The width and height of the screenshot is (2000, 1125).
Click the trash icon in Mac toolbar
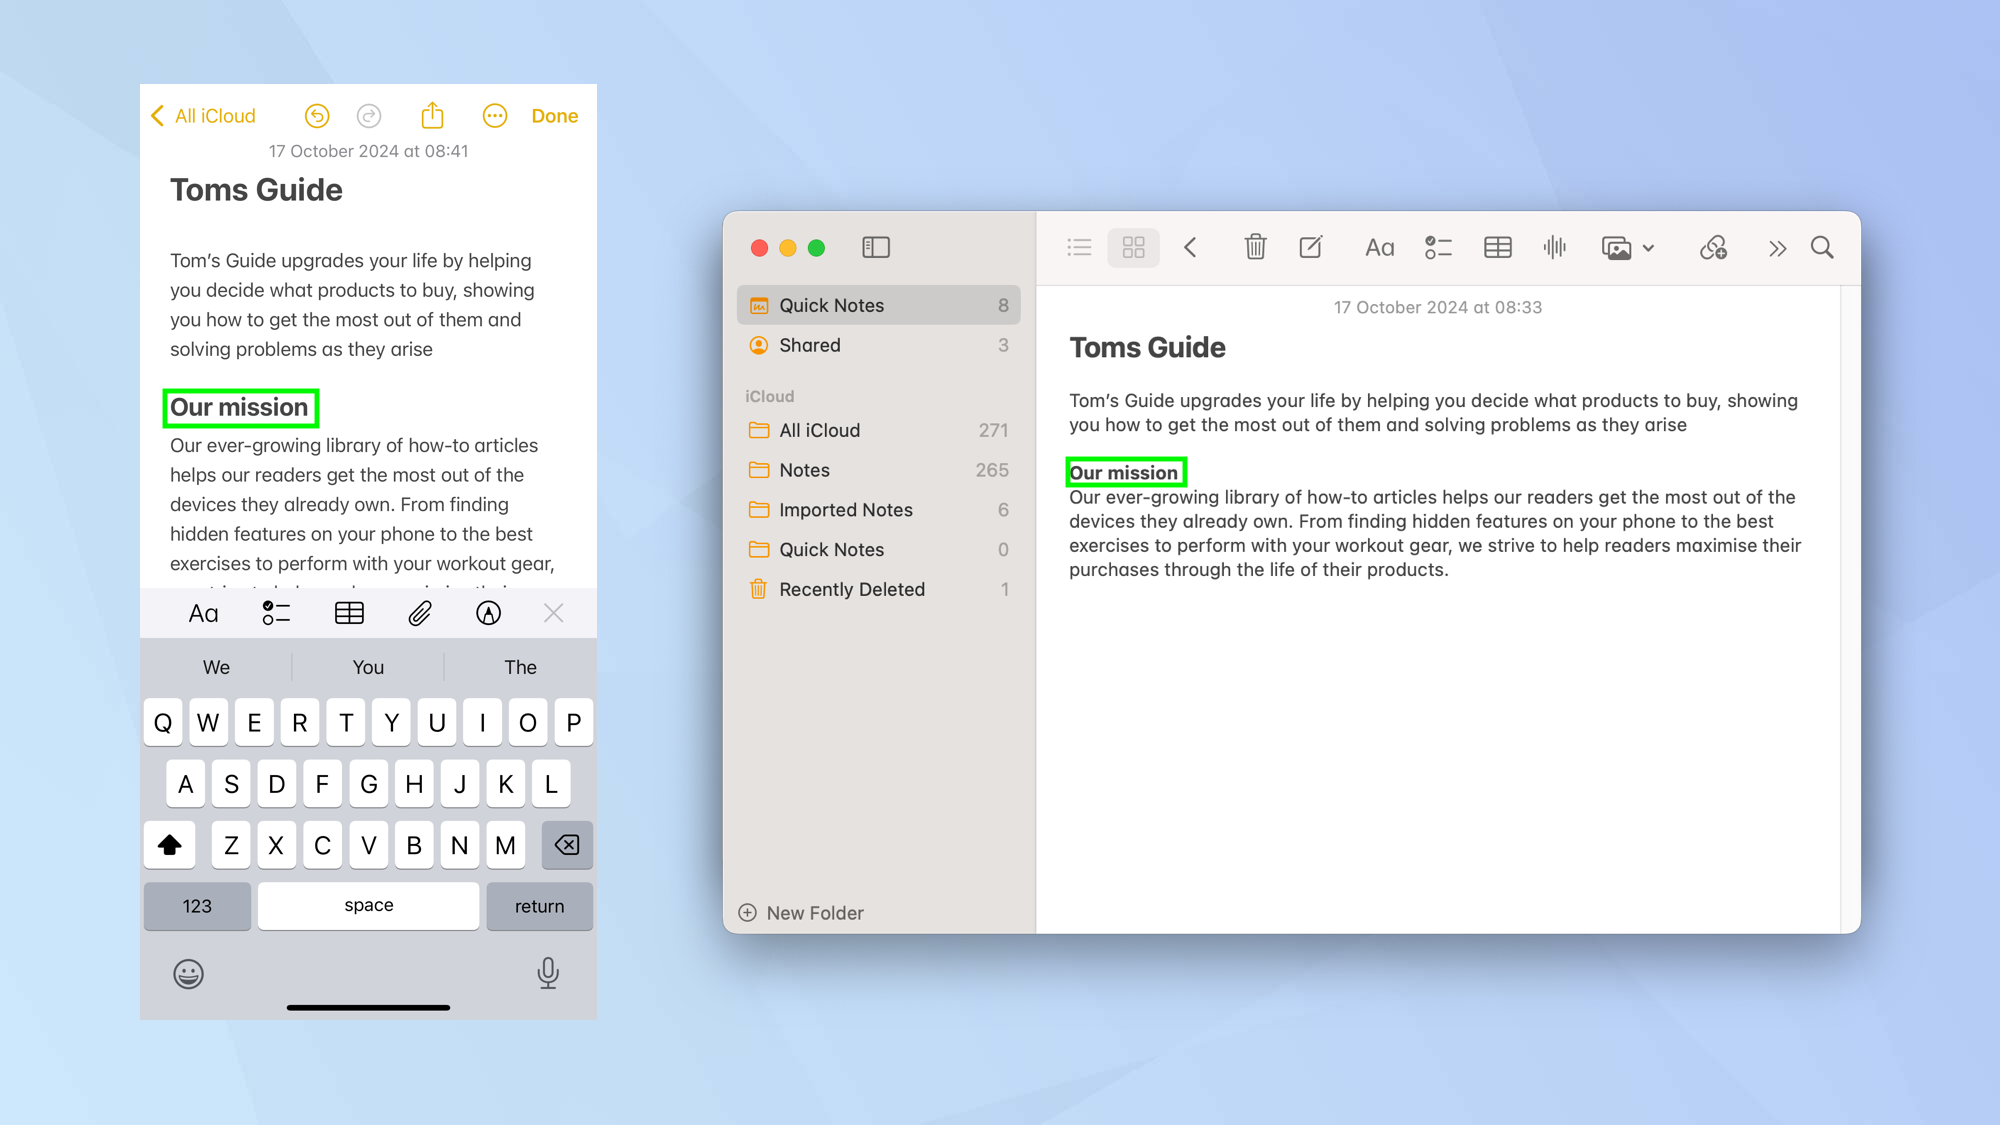point(1255,247)
